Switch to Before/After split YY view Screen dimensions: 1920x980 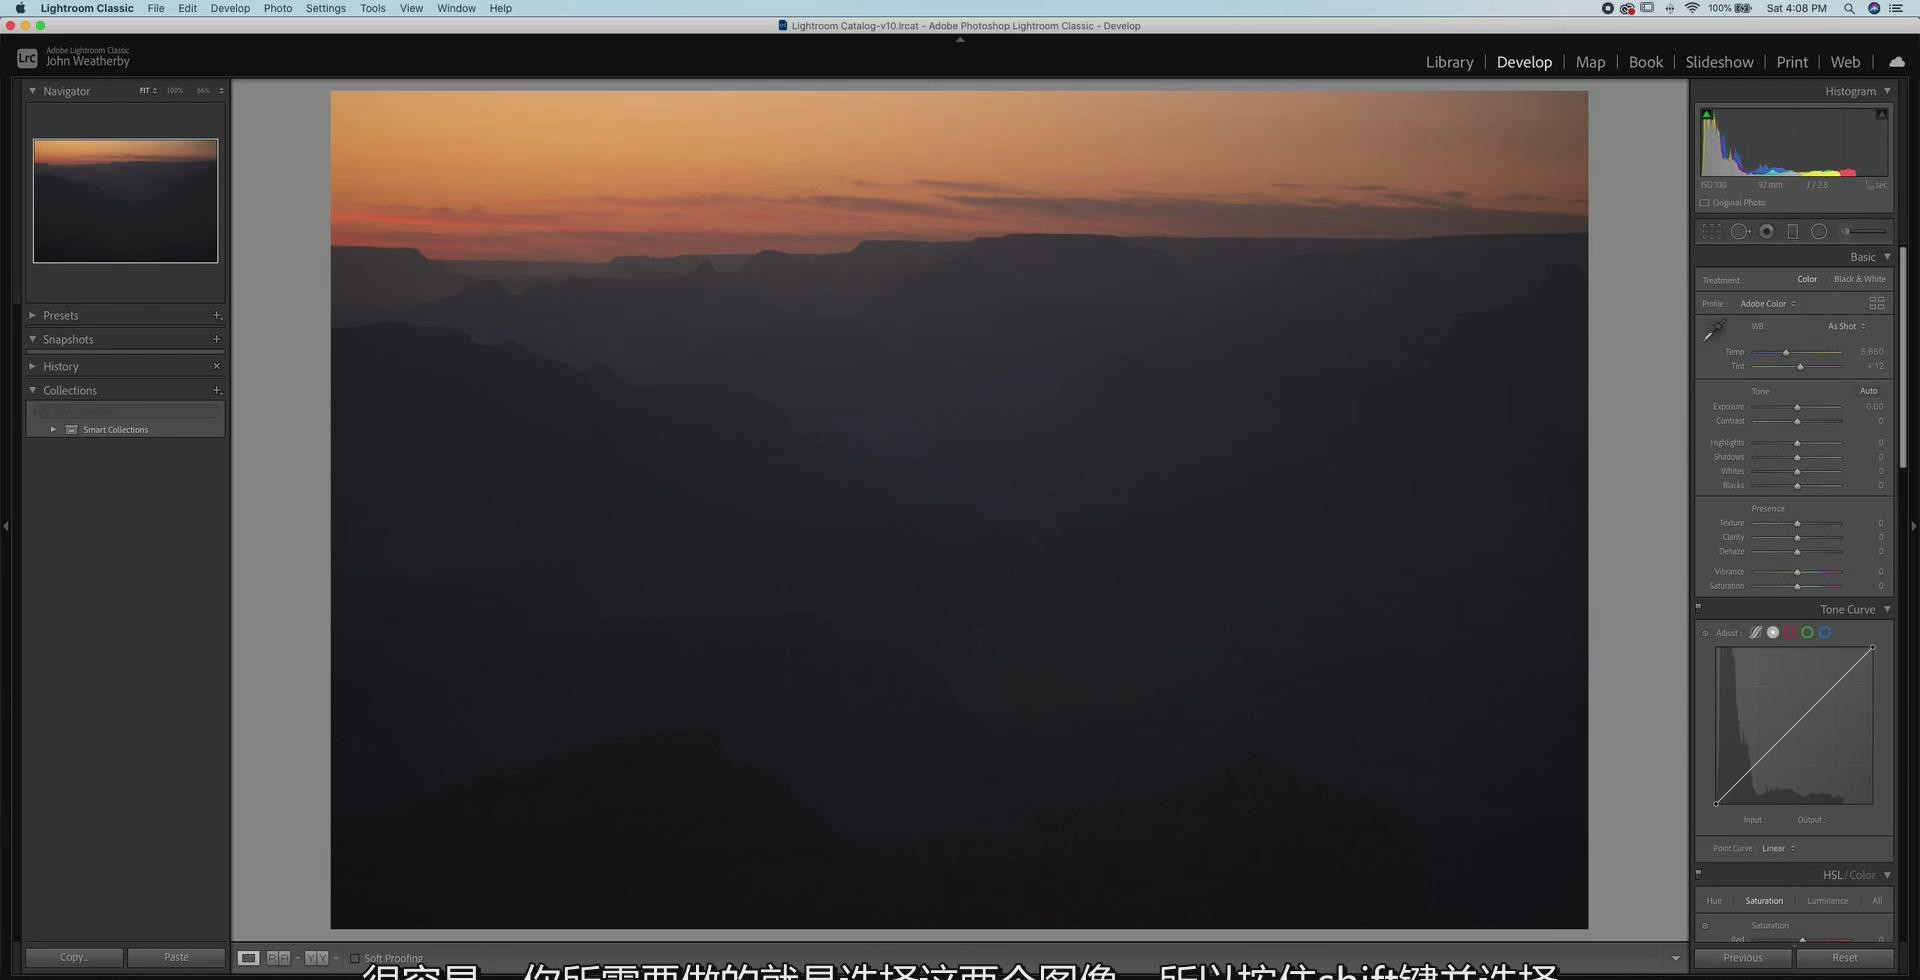316,958
